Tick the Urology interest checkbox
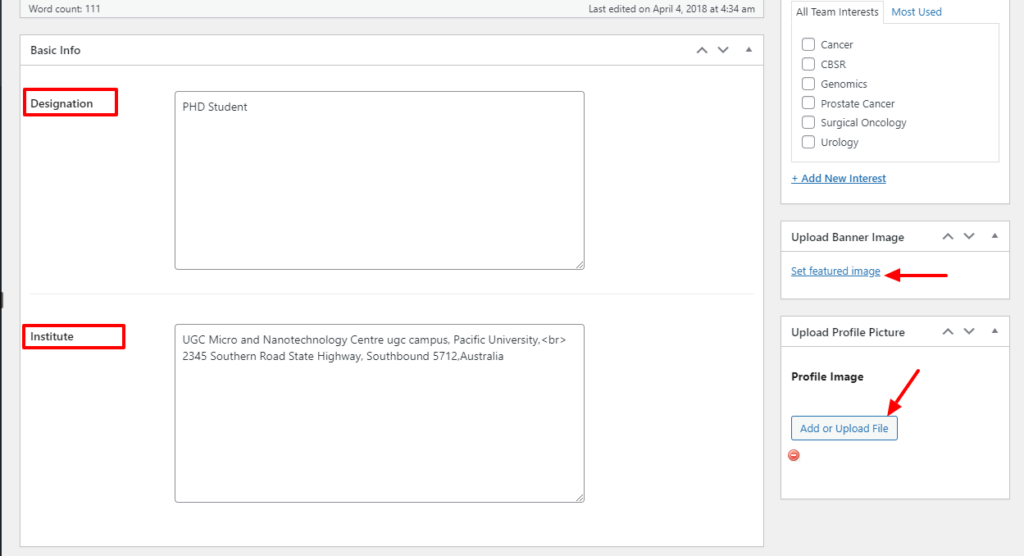This screenshot has width=1024, height=556. coord(808,142)
